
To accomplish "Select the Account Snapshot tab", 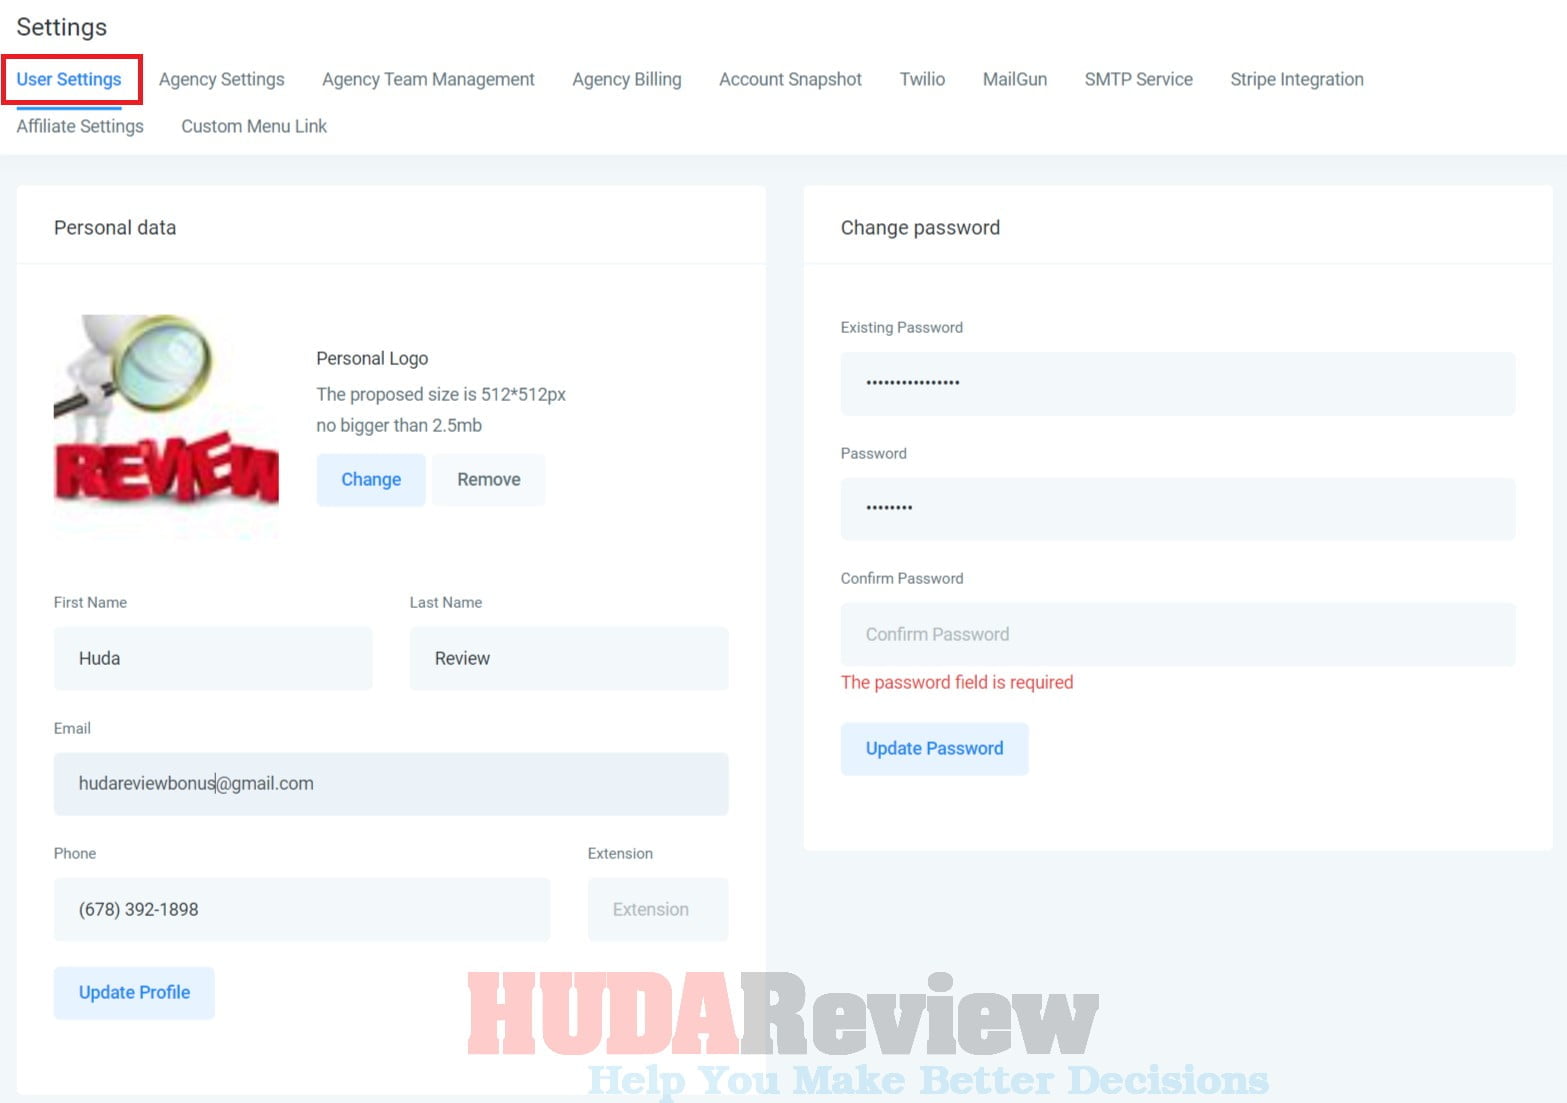I will (790, 79).
